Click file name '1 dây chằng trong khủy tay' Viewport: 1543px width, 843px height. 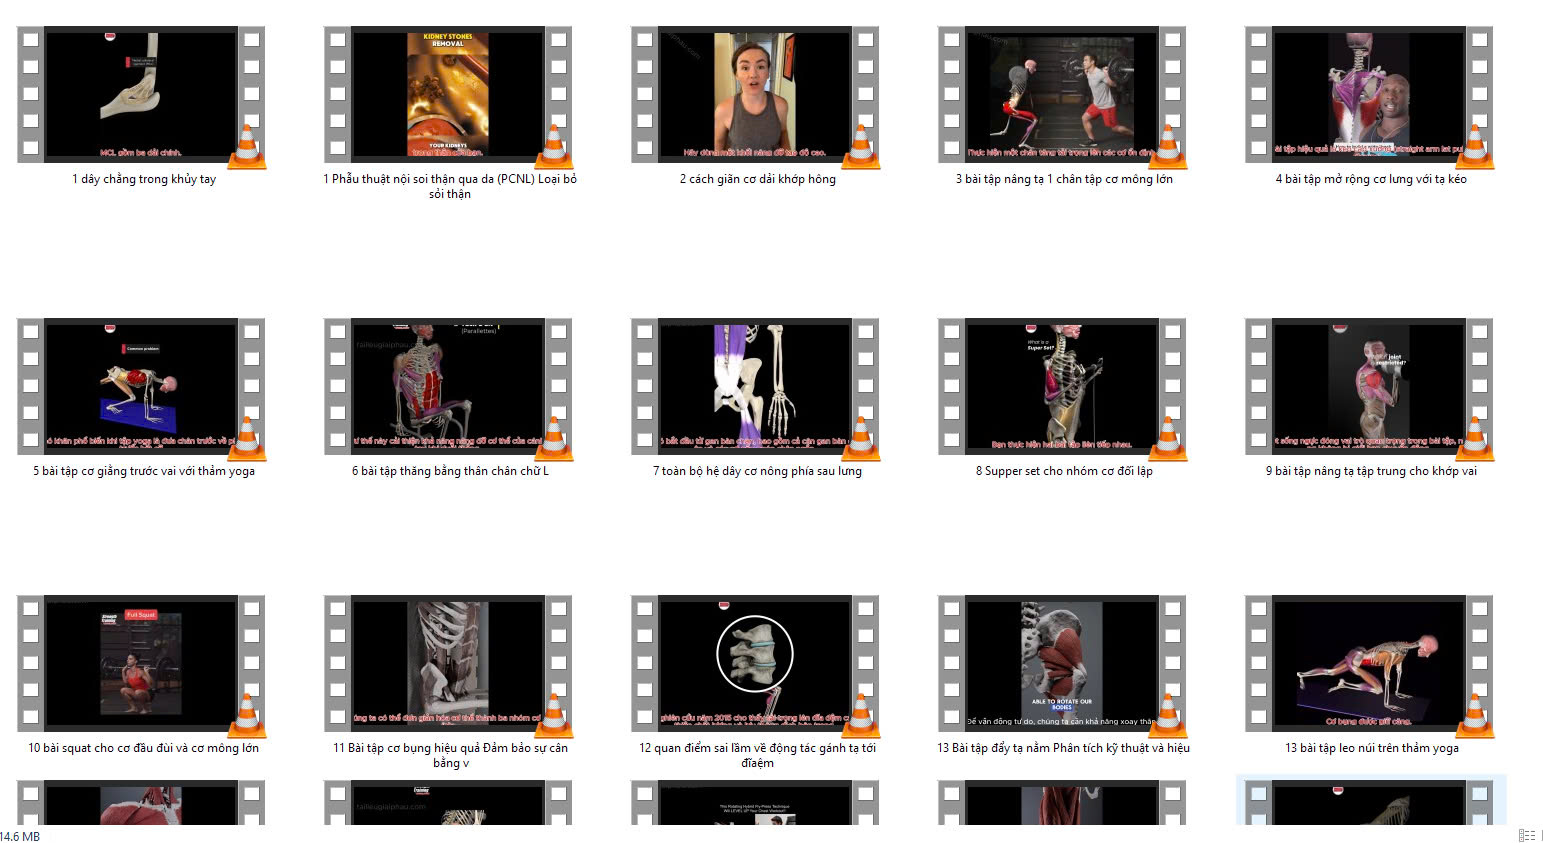tap(144, 179)
